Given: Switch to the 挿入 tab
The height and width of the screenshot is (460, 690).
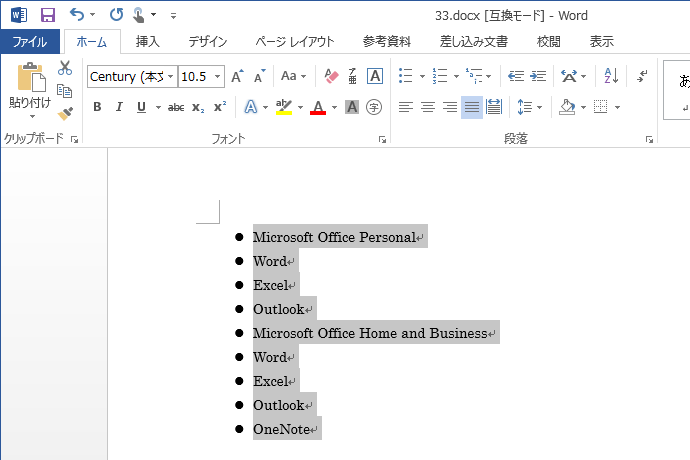Looking at the screenshot, I should (x=147, y=42).
